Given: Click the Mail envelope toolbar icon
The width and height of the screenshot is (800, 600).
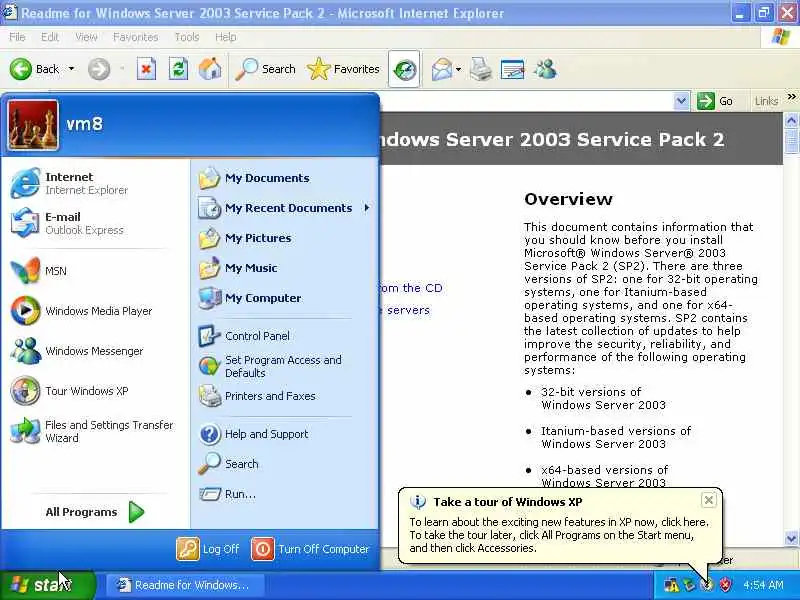Looking at the screenshot, I should pos(442,69).
